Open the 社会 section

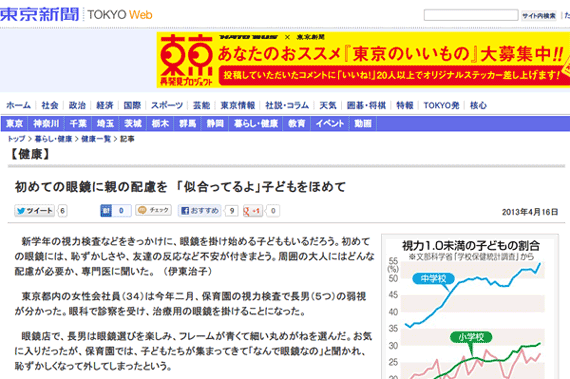[x=50, y=105]
